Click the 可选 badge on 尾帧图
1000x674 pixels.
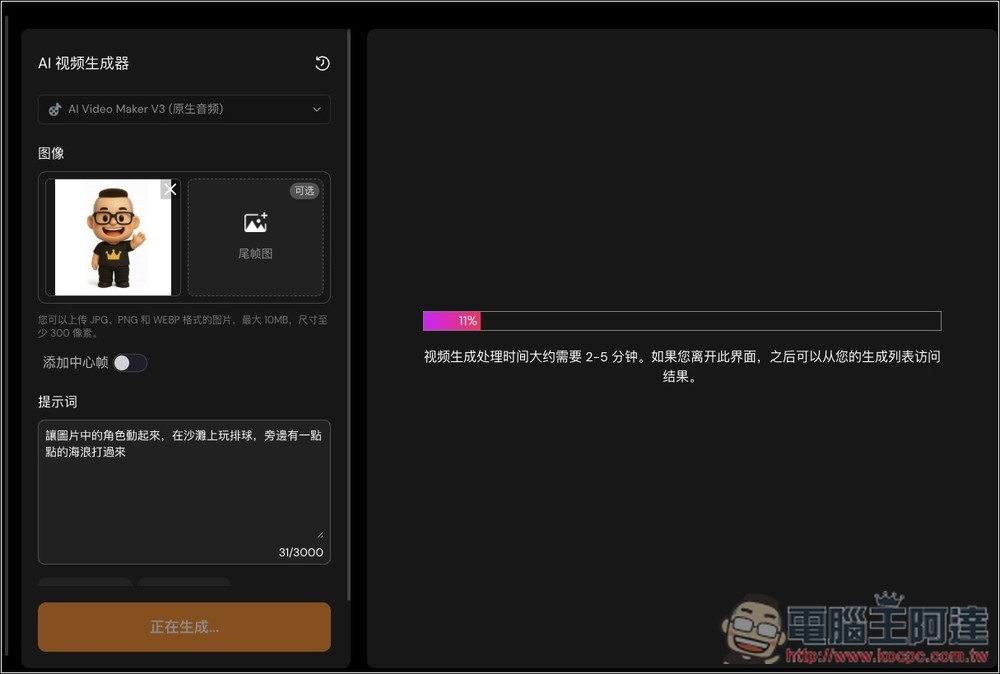pos(304,191)
